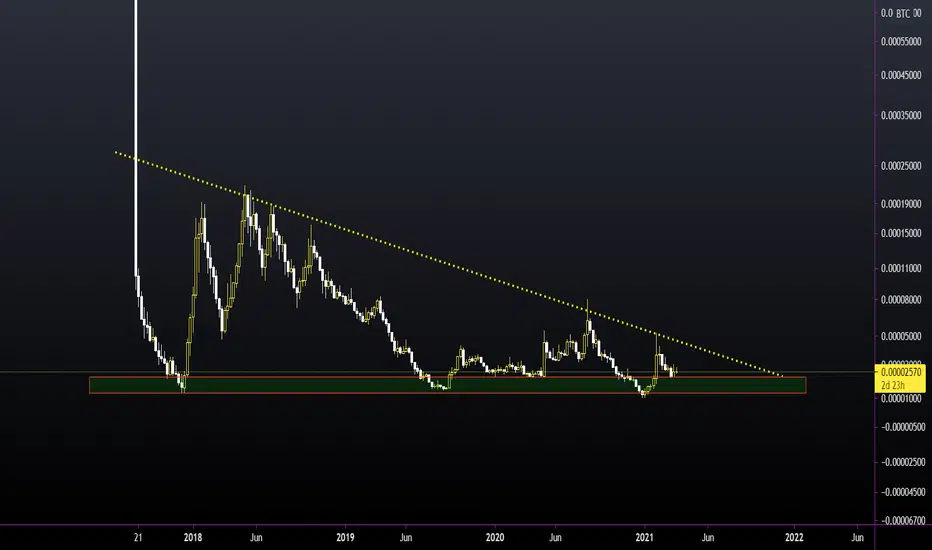Click the 0.00005000 price axis label
932x550 pixels.
click(x=901, y=337)
